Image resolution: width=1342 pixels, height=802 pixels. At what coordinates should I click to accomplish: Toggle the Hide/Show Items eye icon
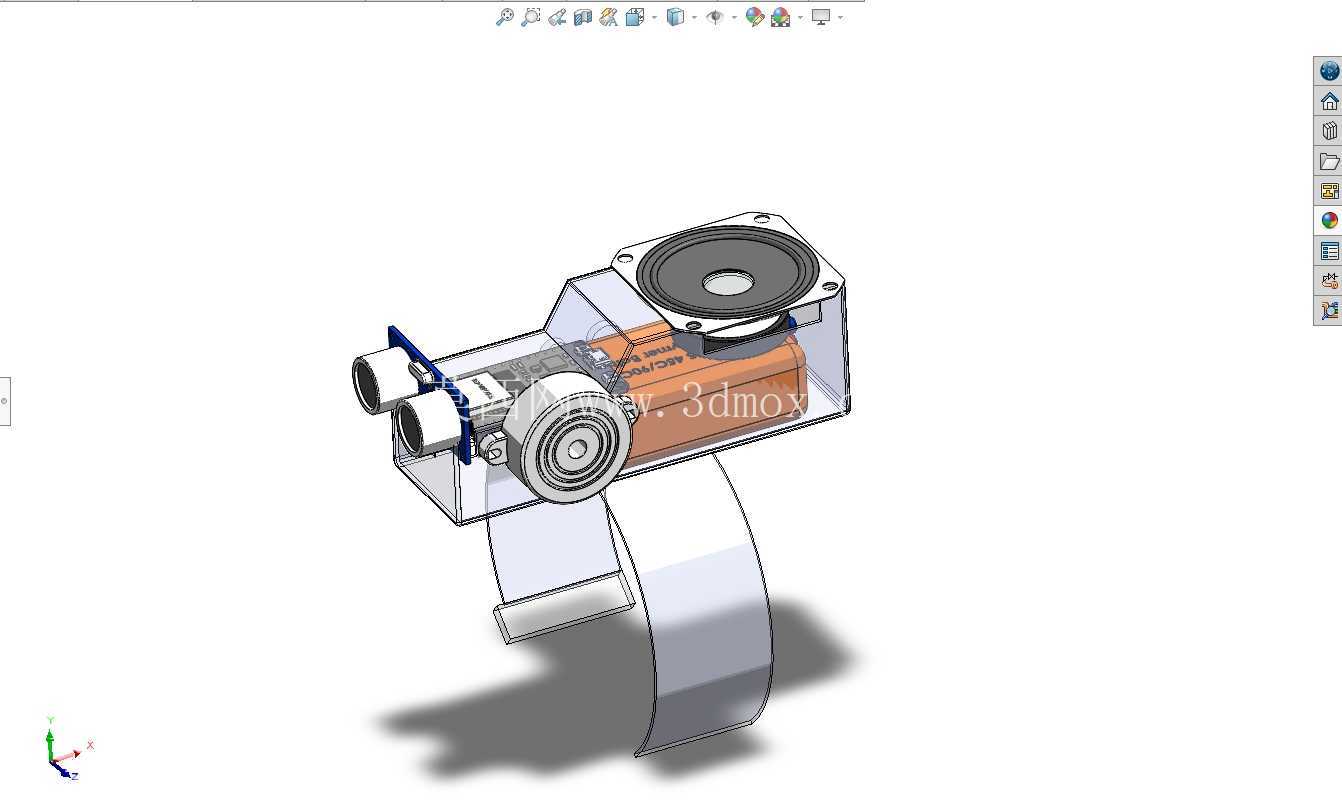tap(715, 17)
